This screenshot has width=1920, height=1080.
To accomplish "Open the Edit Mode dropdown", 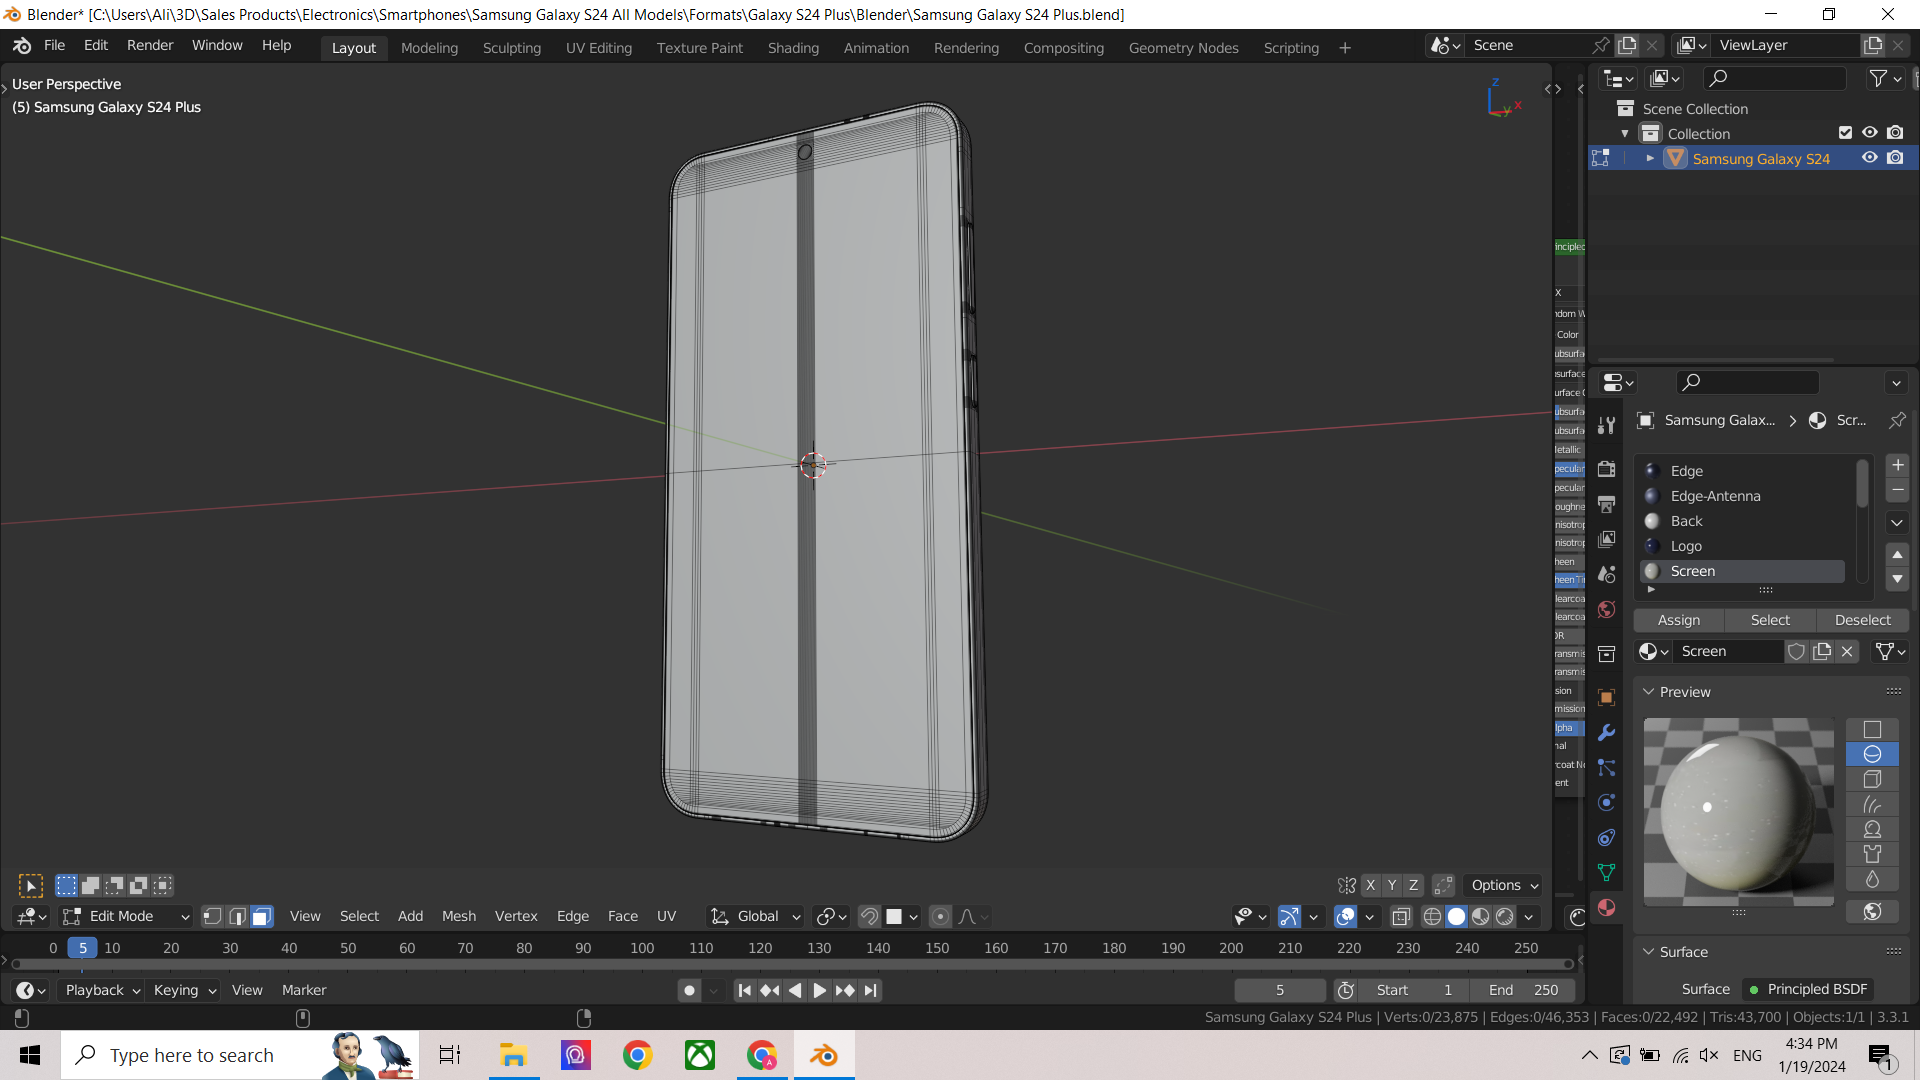I will click(125, 917).
